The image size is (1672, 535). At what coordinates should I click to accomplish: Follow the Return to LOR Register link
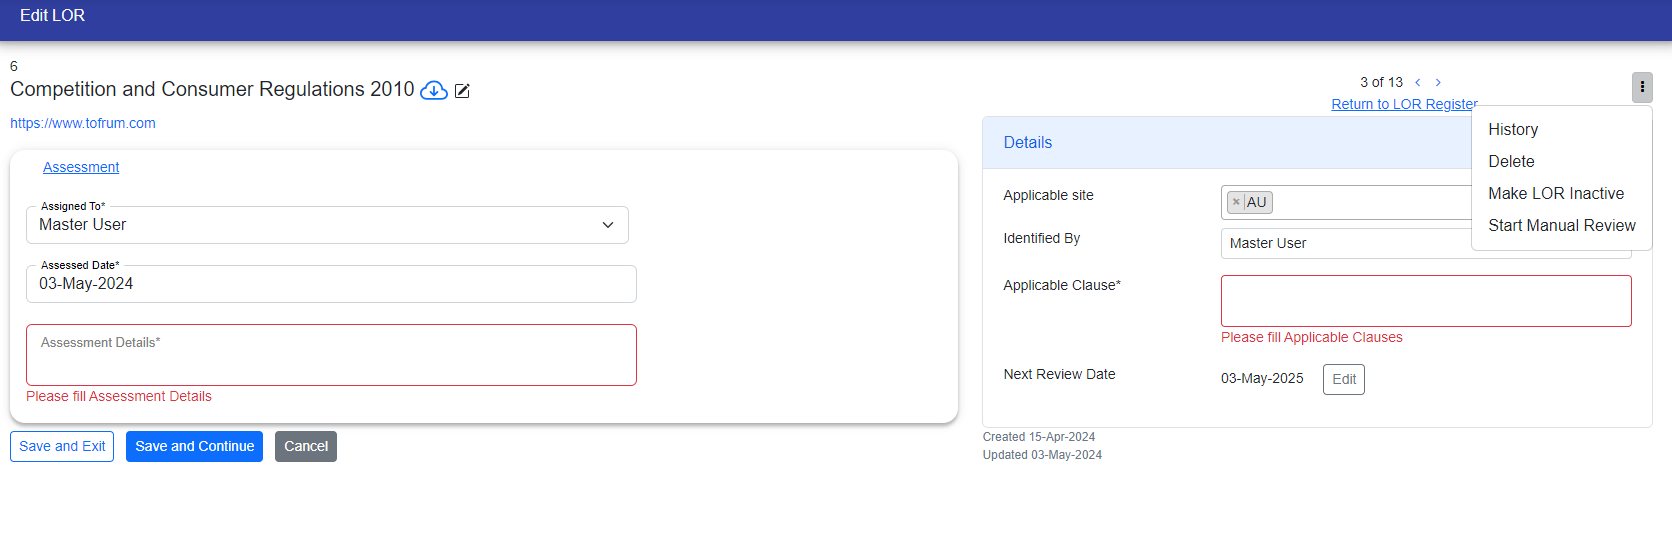pos(1403,104)
